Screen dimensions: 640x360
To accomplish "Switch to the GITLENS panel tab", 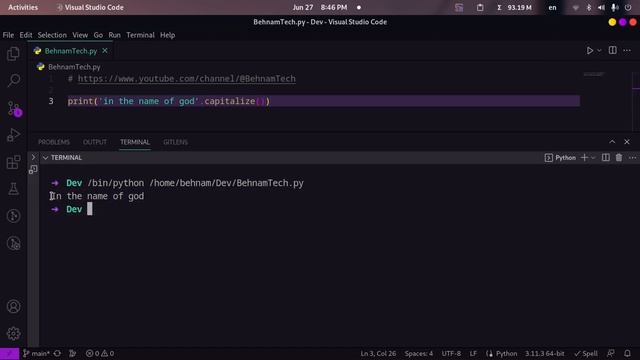I will click(x=176, y=142).
